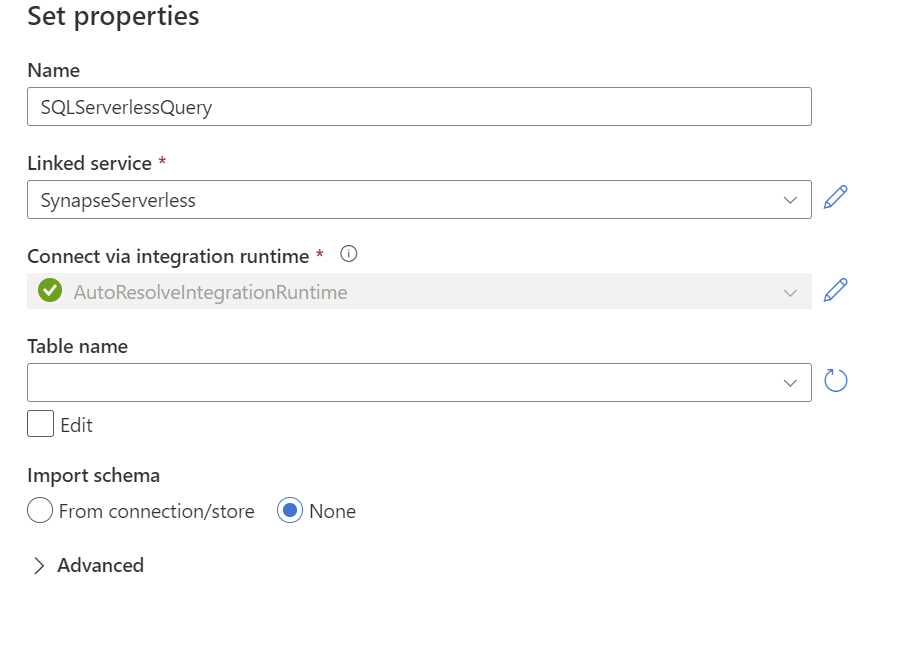Select None for Import schema
The width and height of the screenshot is (920, 652).
pos(290,511)
